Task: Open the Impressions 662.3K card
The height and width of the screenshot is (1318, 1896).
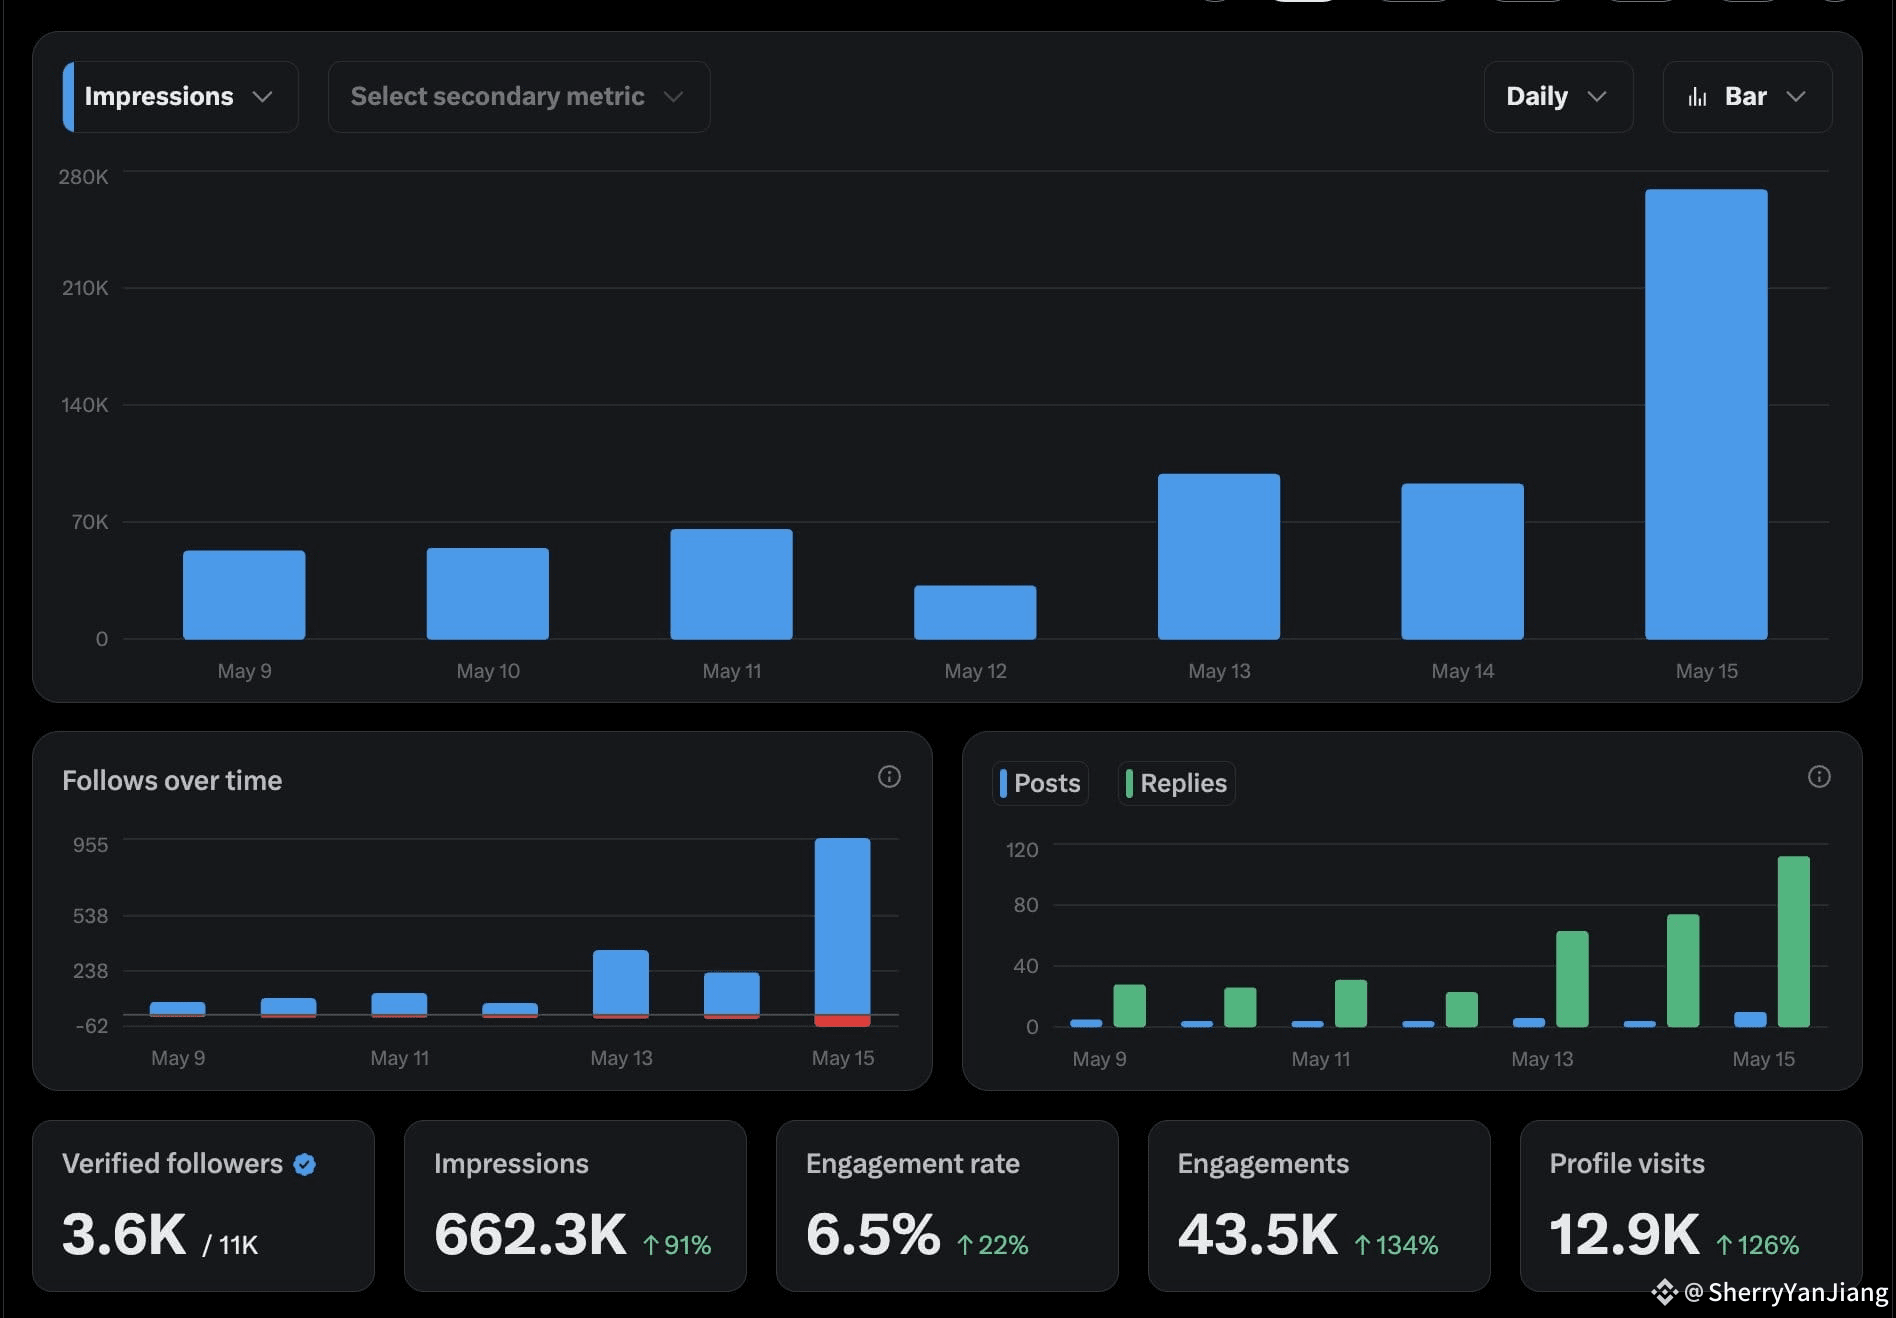Action: [575, 1205]
